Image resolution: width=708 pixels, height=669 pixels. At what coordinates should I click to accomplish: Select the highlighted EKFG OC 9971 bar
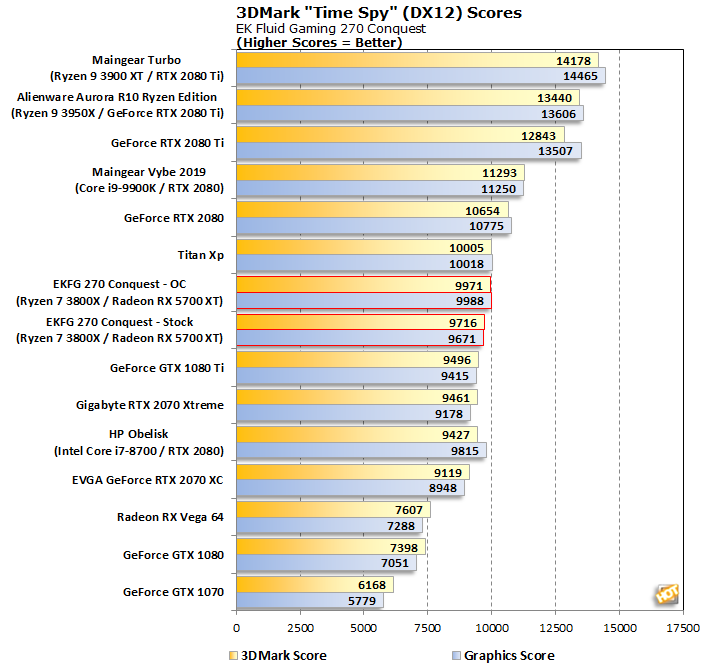[x=363, y=286]
